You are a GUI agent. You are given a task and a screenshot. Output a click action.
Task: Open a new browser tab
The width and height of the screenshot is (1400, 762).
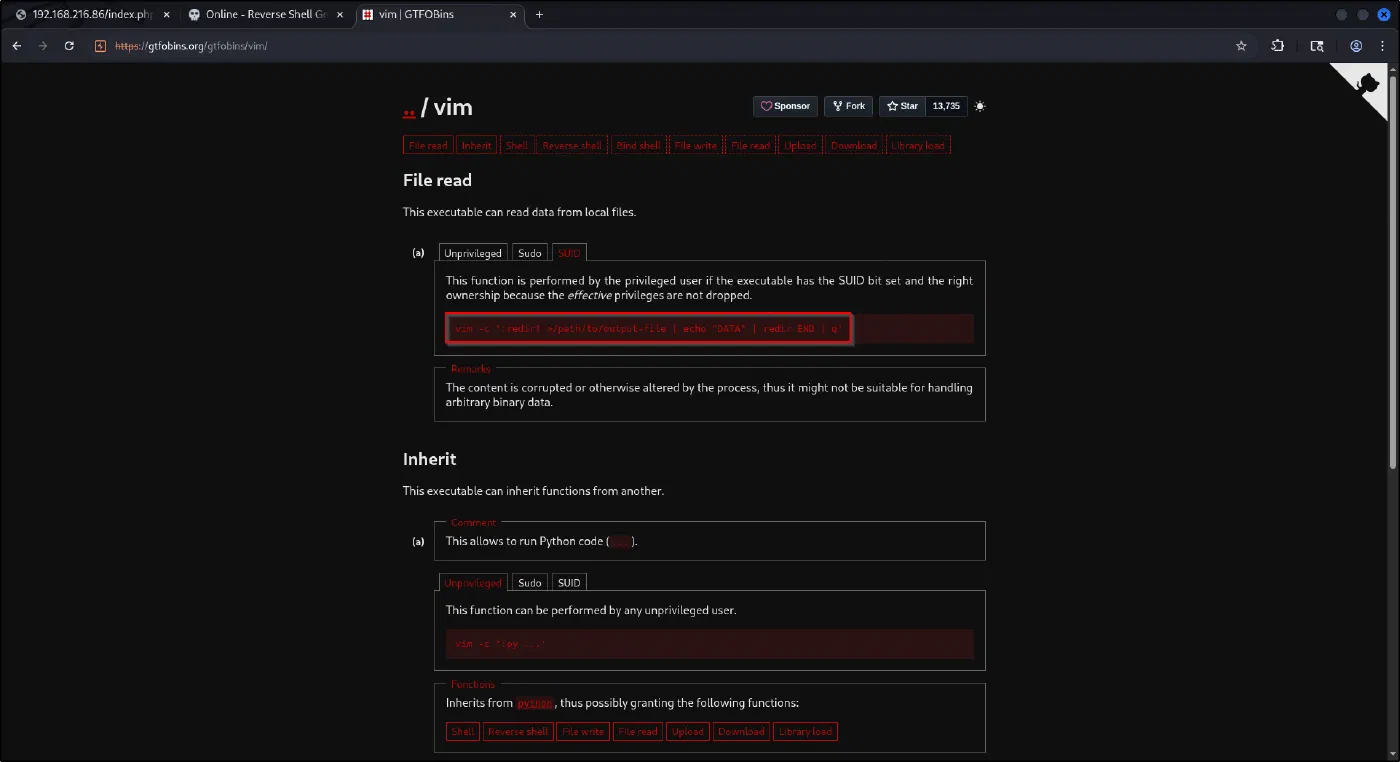tap(540, 15)
